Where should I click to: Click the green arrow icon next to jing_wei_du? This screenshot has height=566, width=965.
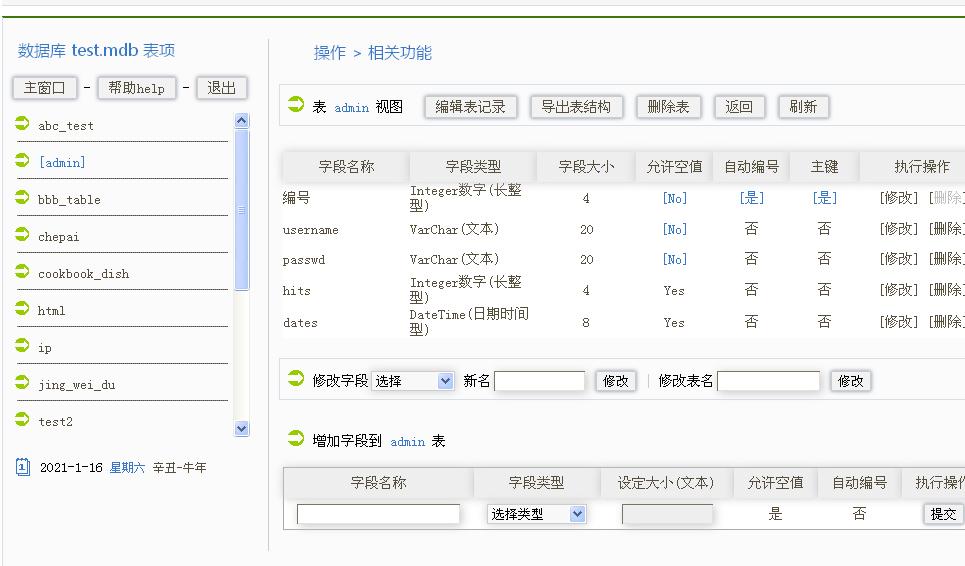coord(23,383)
